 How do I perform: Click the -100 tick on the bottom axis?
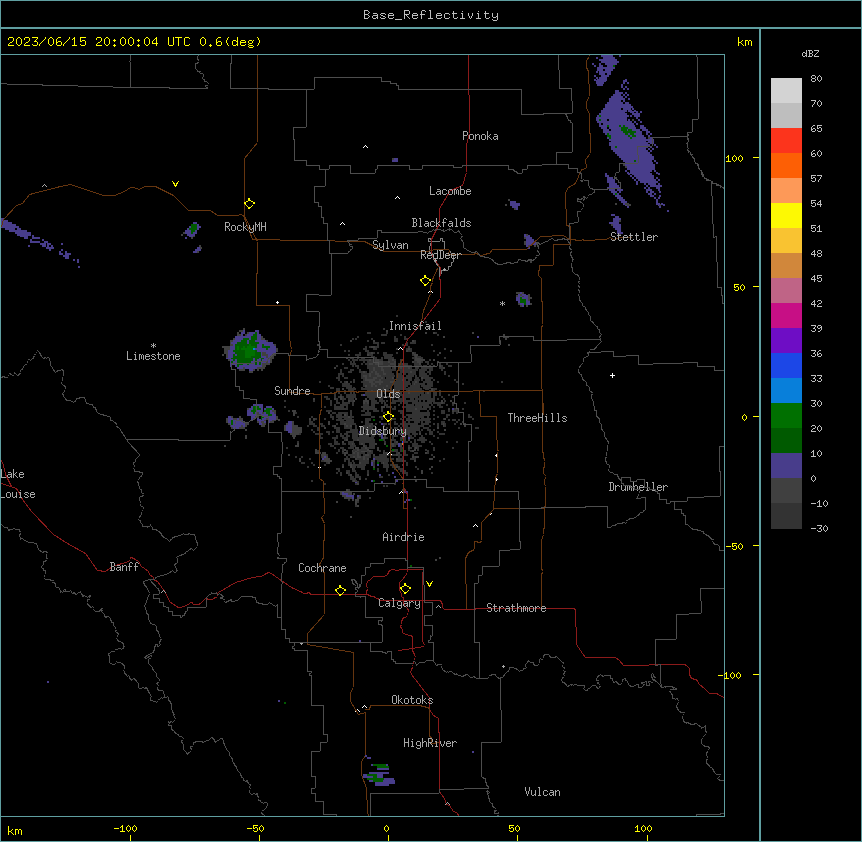pyautogui.click(x=125, y=828)
